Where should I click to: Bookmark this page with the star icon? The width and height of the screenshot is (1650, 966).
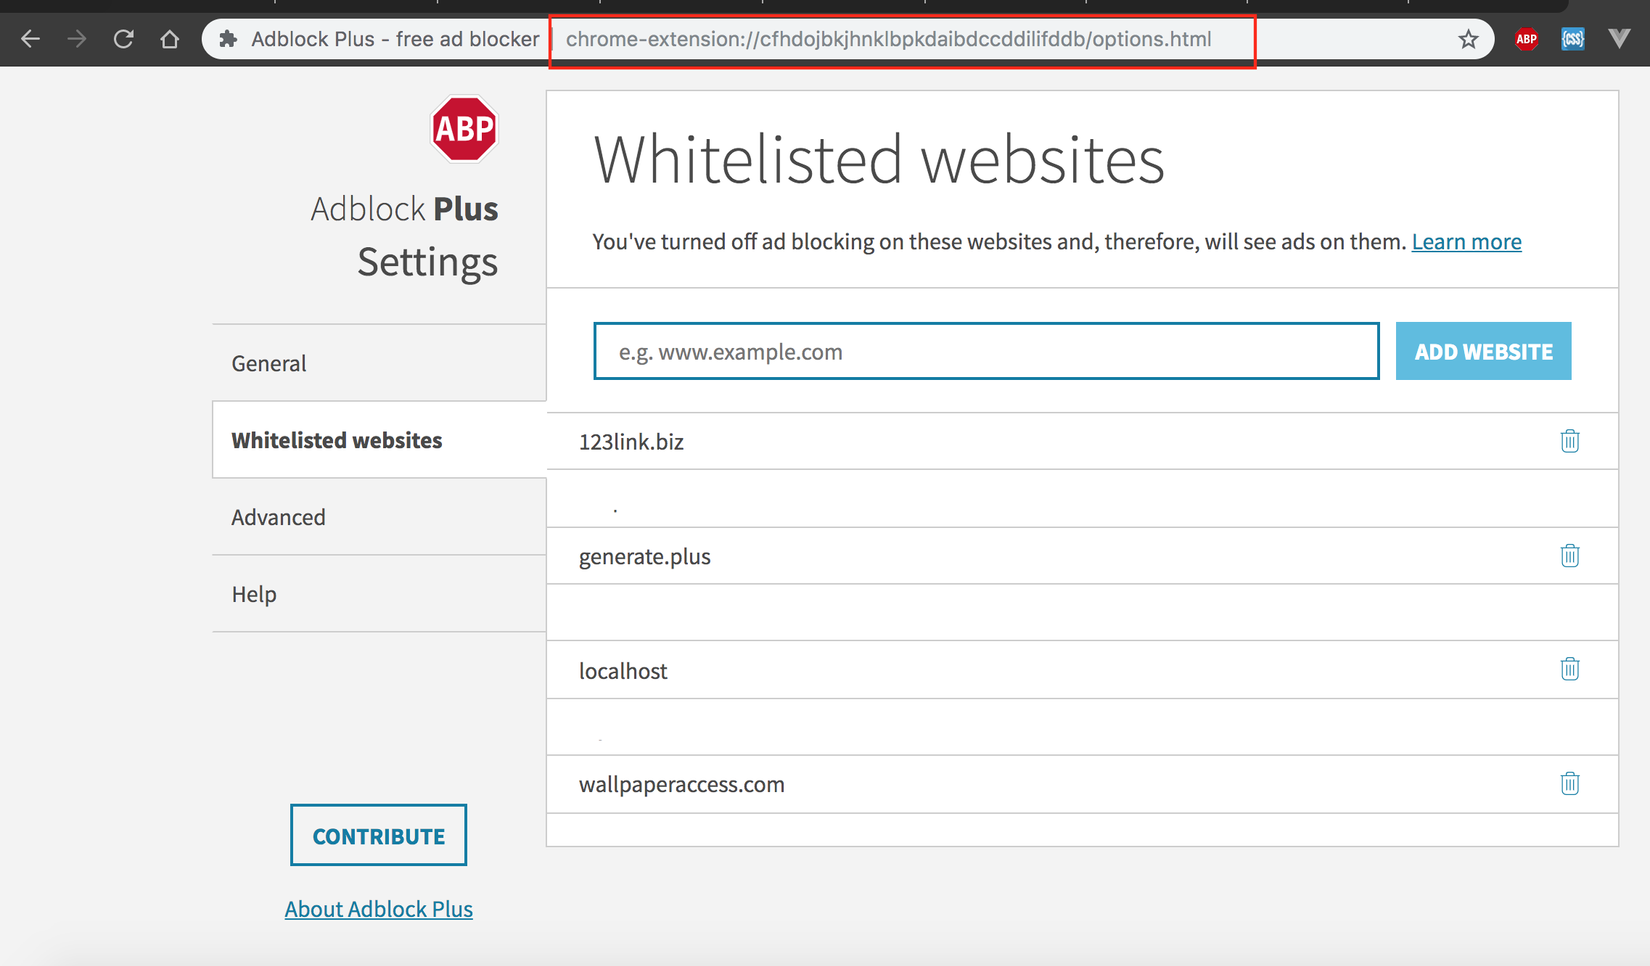pyautogui.click(x=1468, y=39)
